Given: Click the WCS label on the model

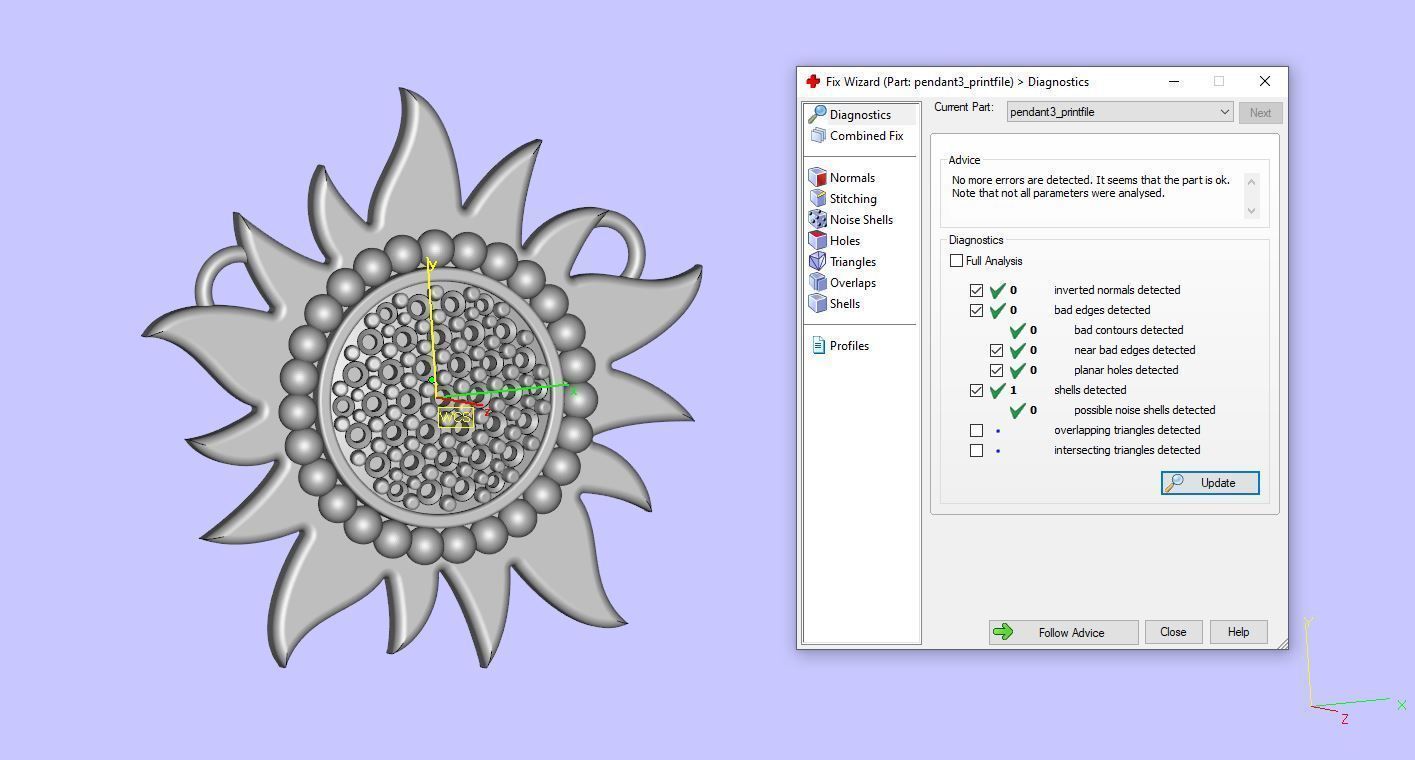Looking at the screenshot, I should (x=455, y=417).
